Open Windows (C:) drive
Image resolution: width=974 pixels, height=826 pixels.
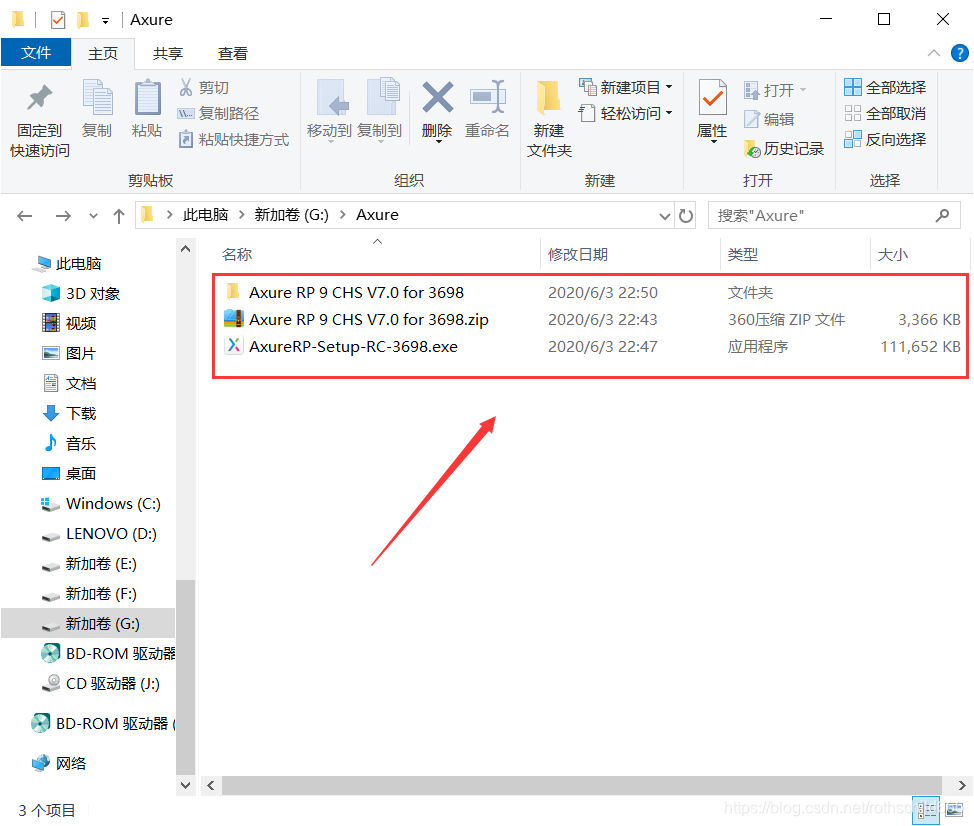[x=101, y=504]
